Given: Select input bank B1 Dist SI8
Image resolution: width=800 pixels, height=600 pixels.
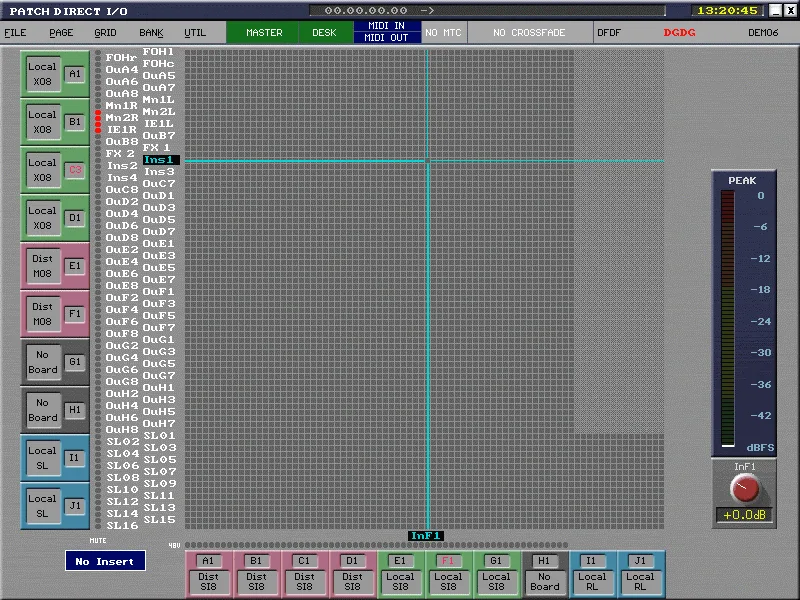Looking at the screenshot, I should 256,574.
